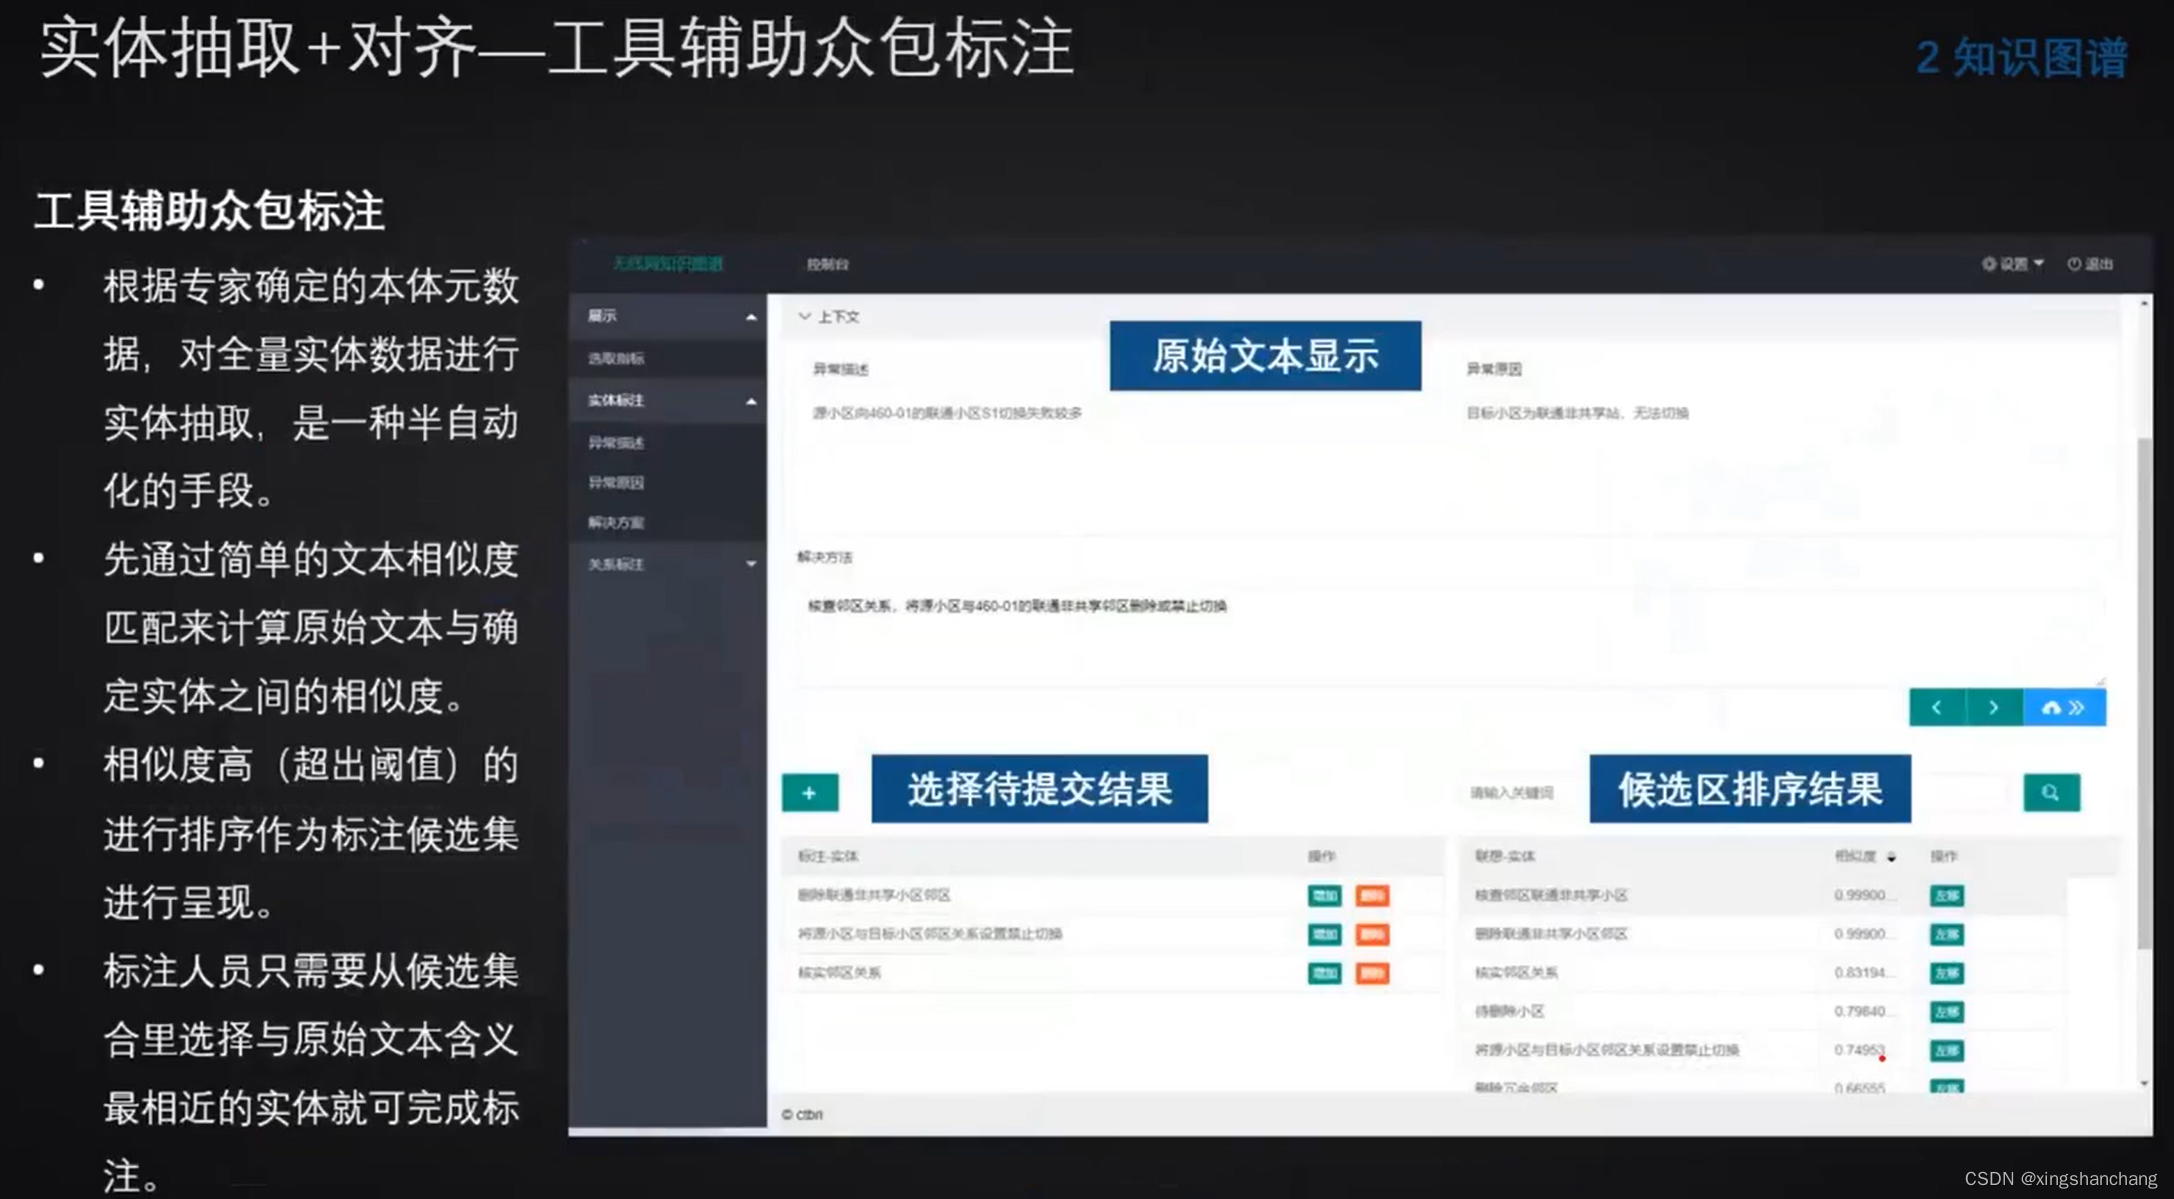Sort candidates by 相似度 column arrow
Viewport: 2174px width, 1199px height.
pyautogui.click(x=1891, y=857)
